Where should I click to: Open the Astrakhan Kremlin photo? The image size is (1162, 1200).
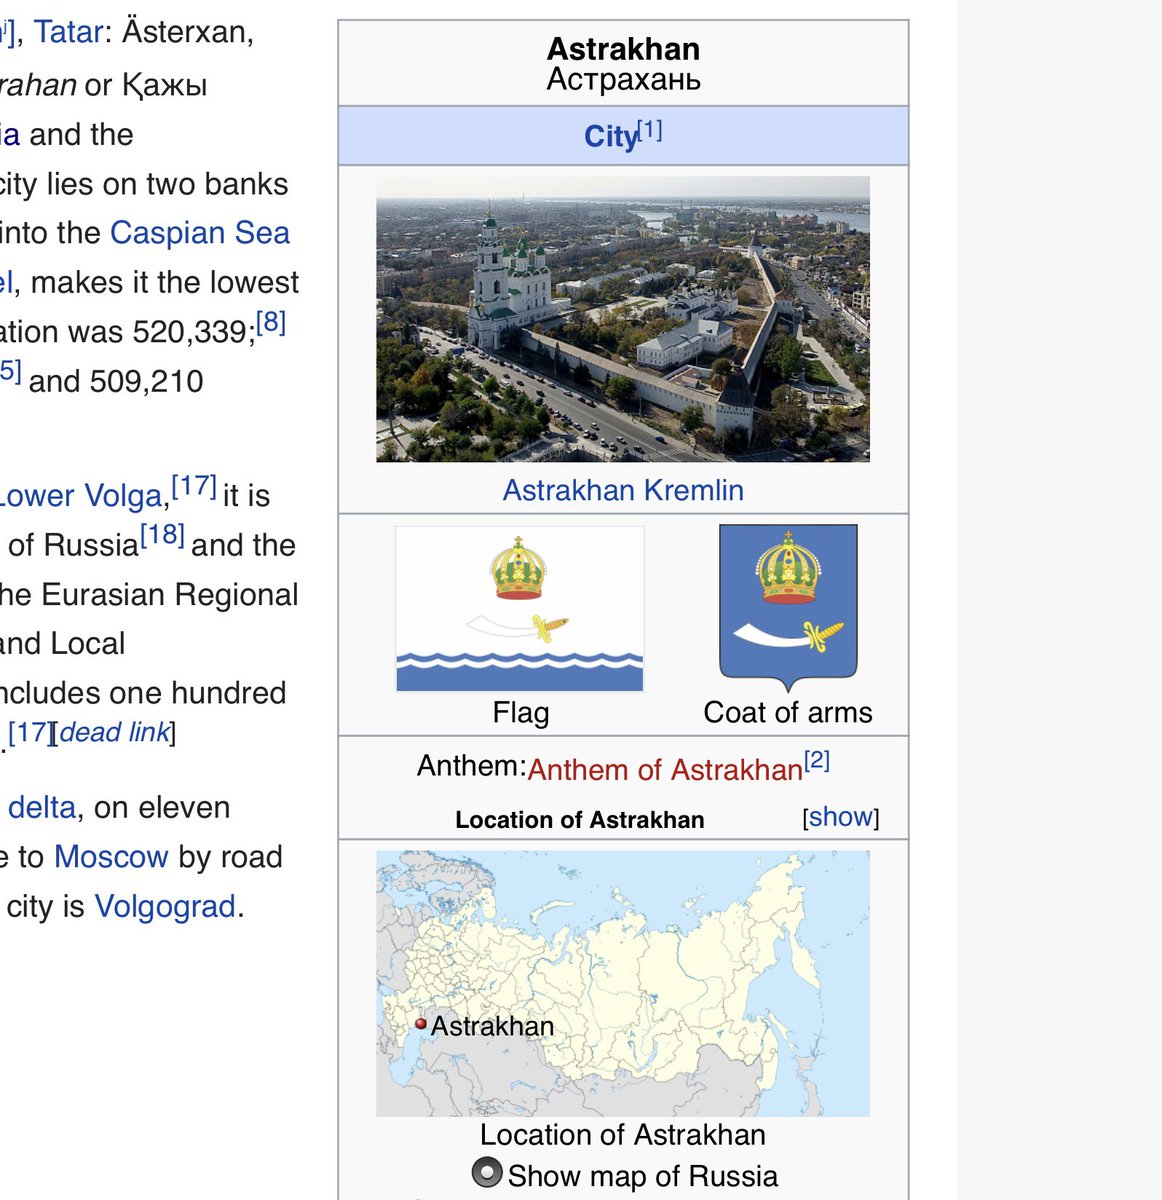[x=623, y=319]
